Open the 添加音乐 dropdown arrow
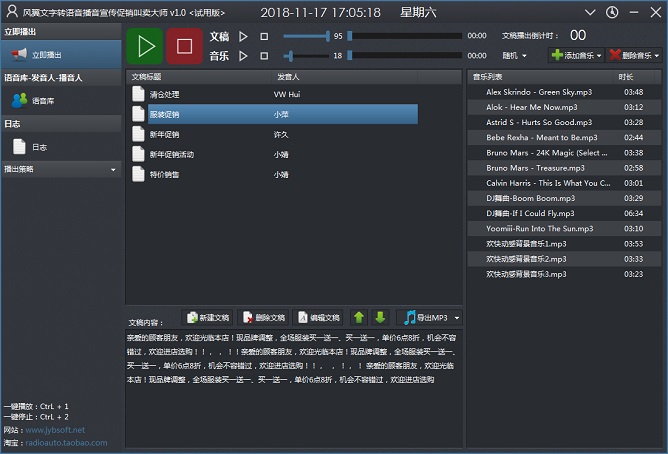This screenshot has height=454, width=668. [x=599, y=56]
